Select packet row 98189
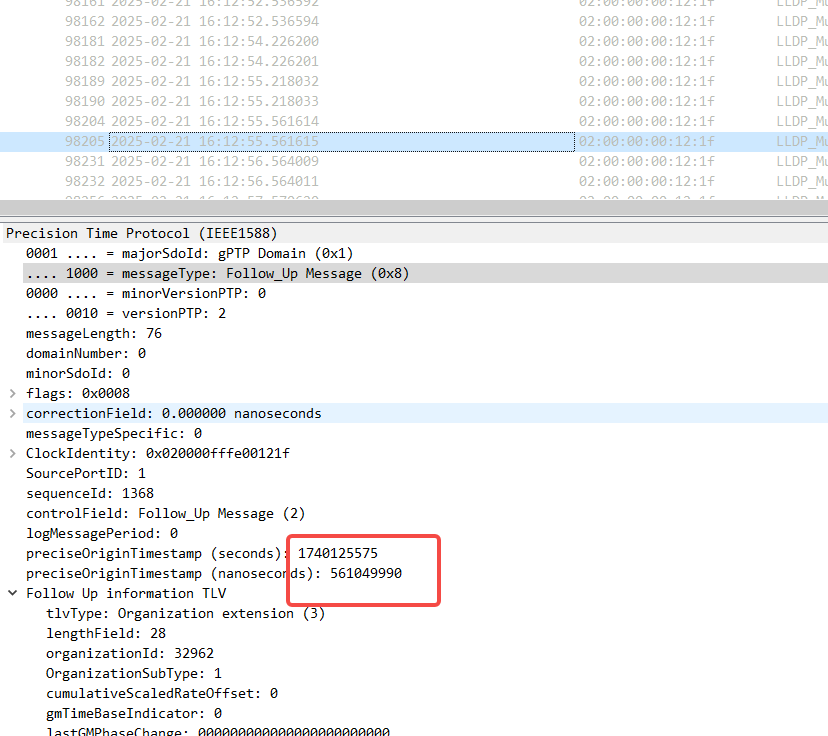Screen dimensions: 828x736 [414, 82]
